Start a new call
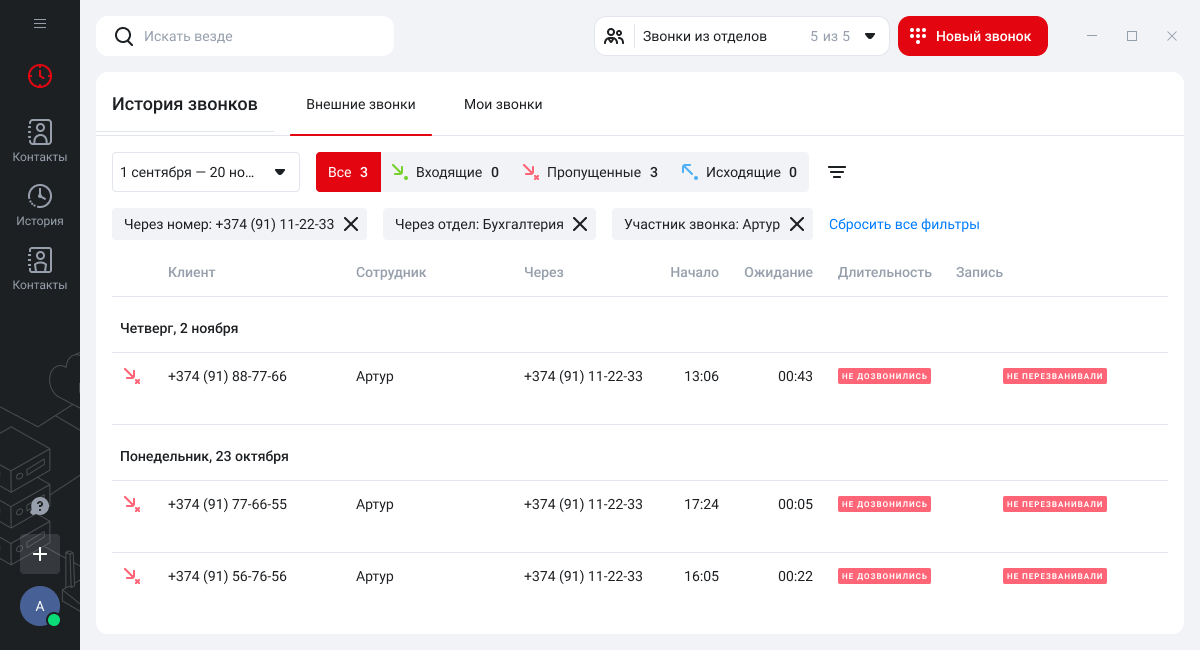 972,36
